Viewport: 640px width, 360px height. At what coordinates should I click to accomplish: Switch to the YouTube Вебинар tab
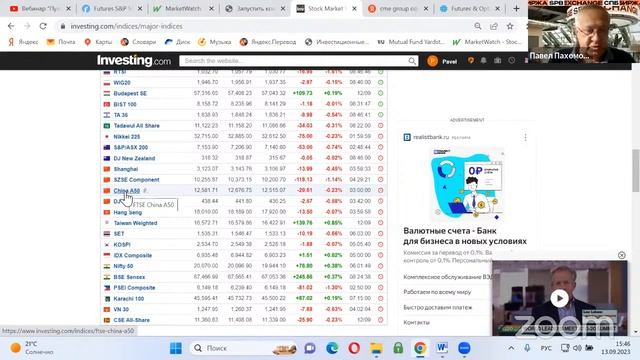pyautogui.click(x=39, y=8)
